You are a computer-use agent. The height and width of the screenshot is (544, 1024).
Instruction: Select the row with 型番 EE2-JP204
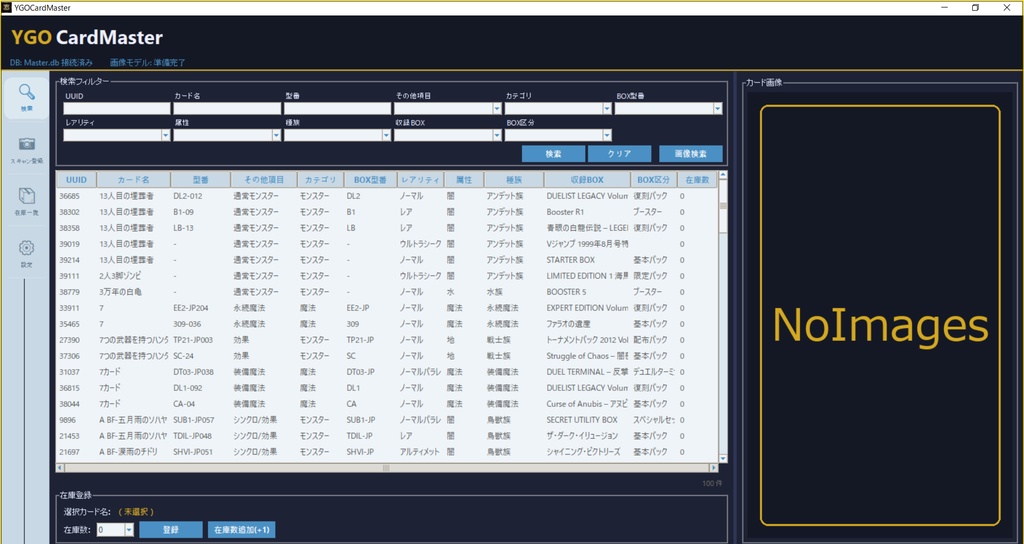(387, 308)
